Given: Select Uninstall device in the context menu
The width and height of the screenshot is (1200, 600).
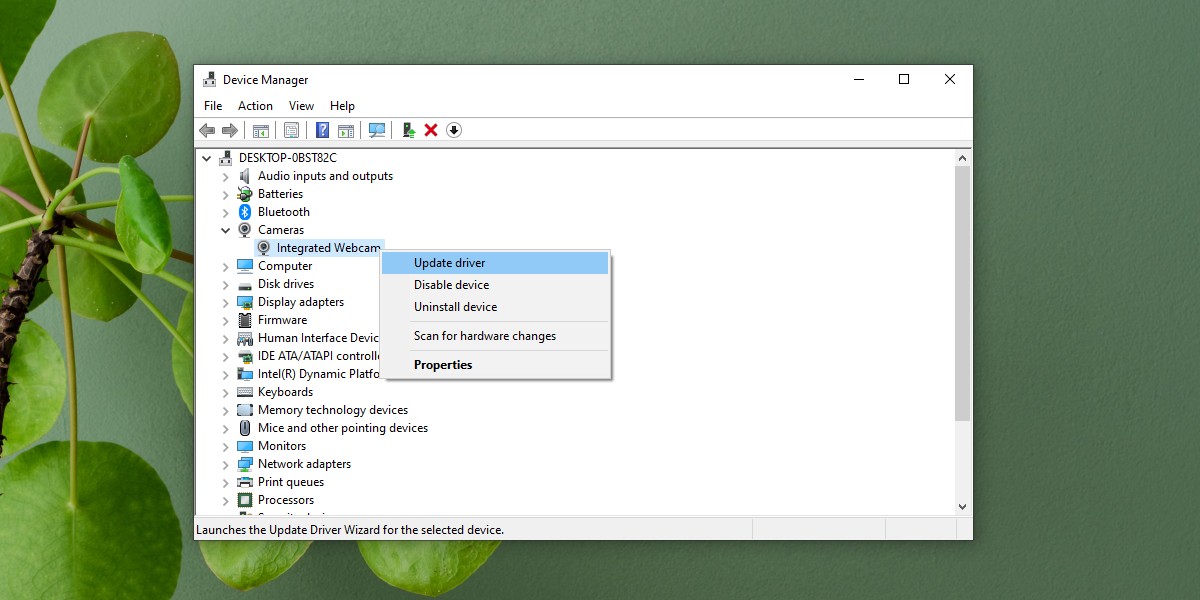Looking at the screenshot, I should [x=455, y=306].
